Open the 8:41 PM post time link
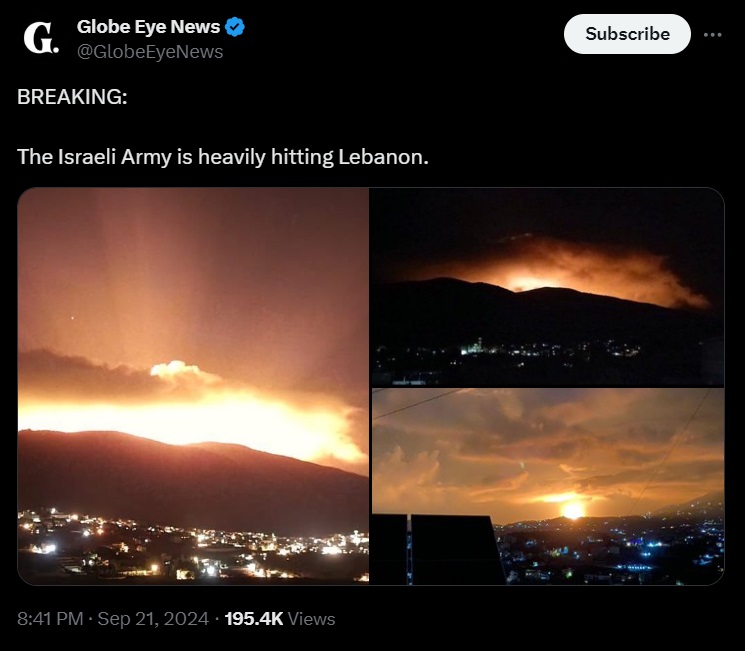This screenshot has width=745, height=651. click(x=50, y=619)
